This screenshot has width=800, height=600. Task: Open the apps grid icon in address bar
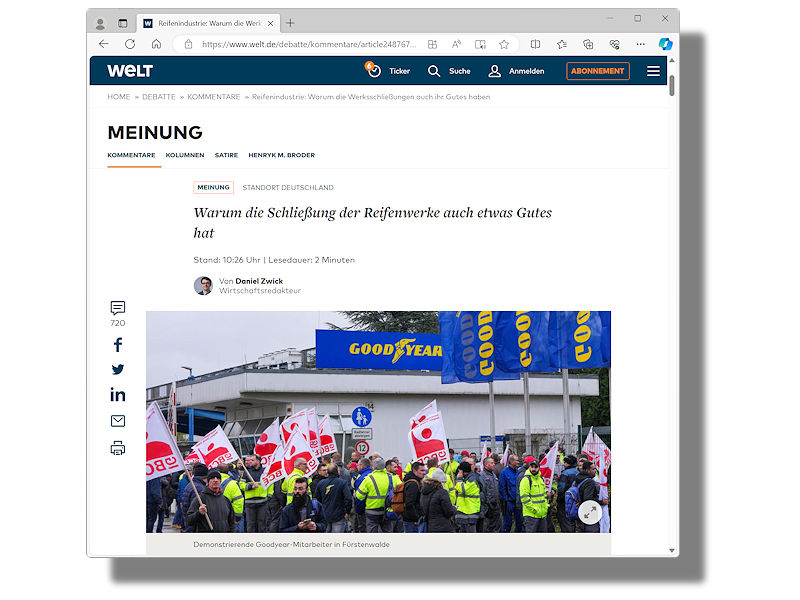[x=432, y=44]
